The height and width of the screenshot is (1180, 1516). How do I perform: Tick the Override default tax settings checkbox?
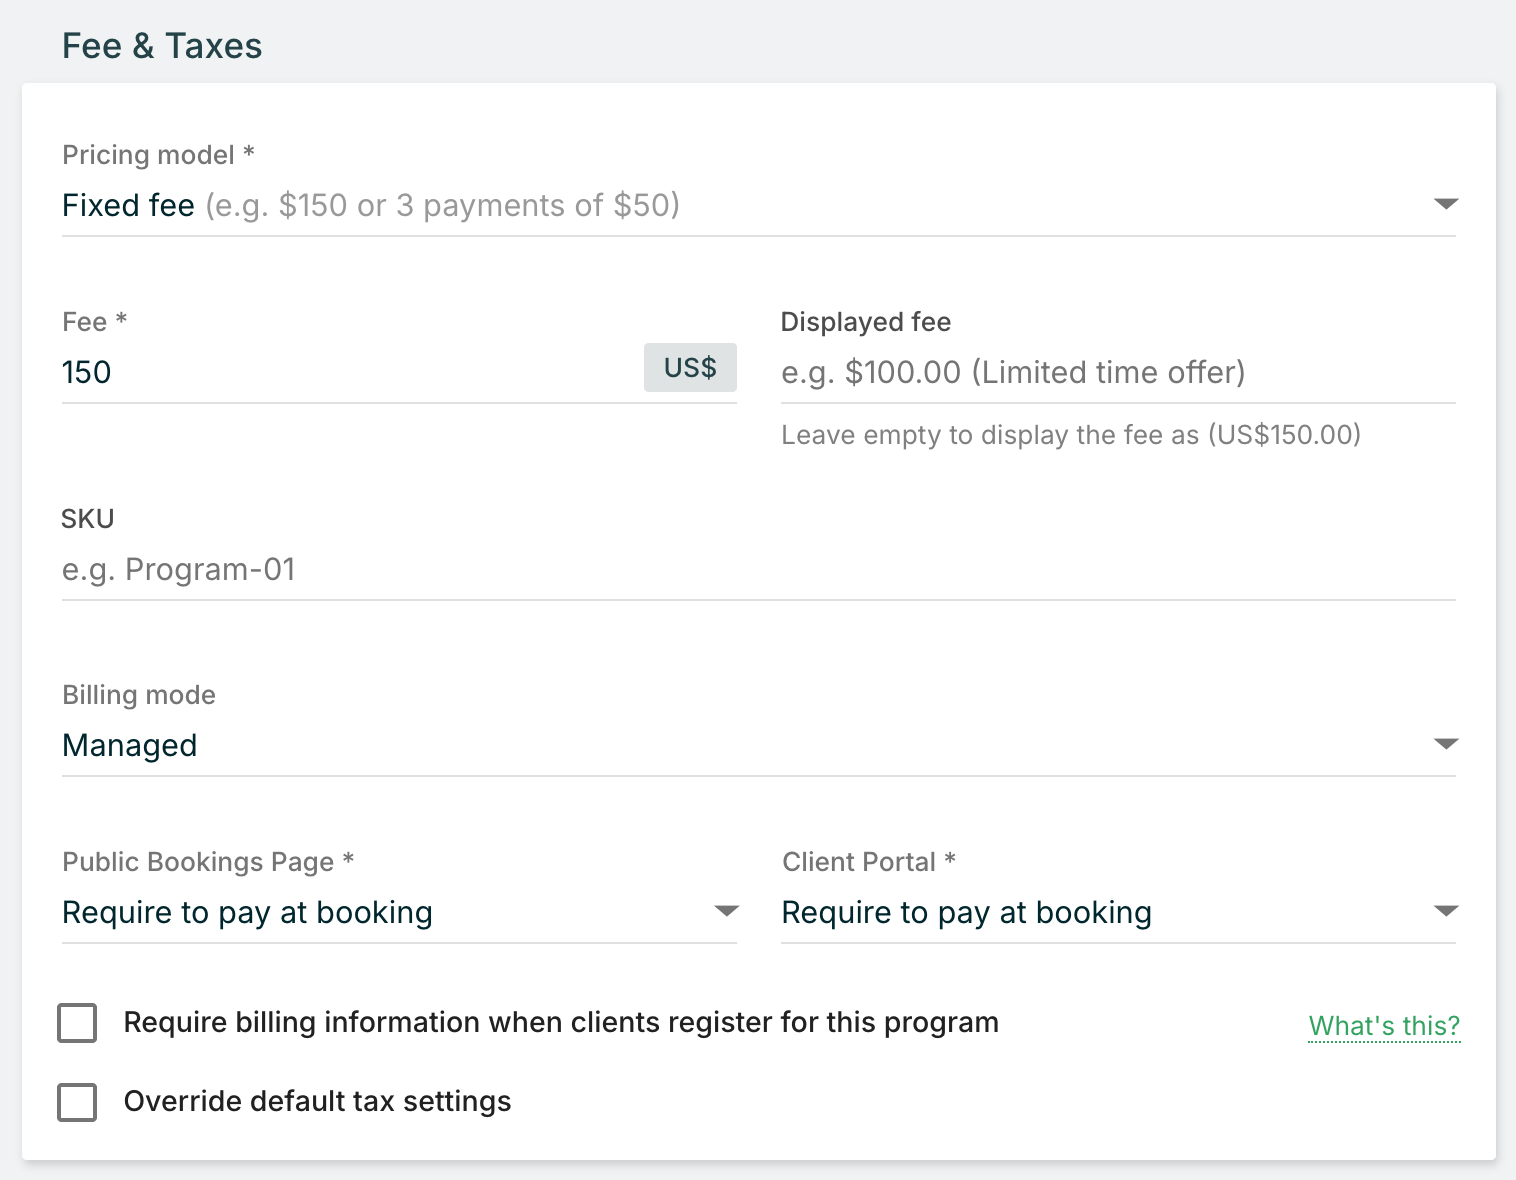(78, 1102)
